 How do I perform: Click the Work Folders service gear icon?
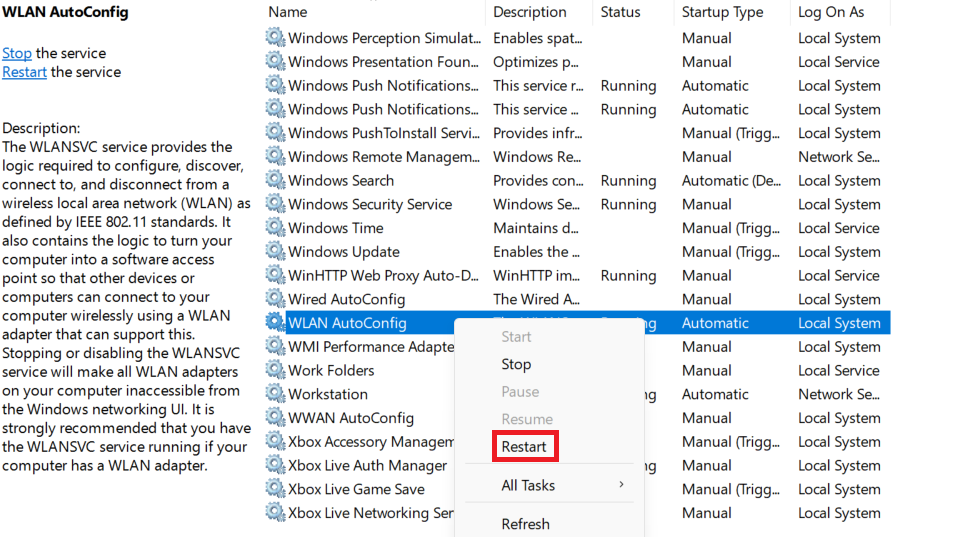tap(275, 370)
